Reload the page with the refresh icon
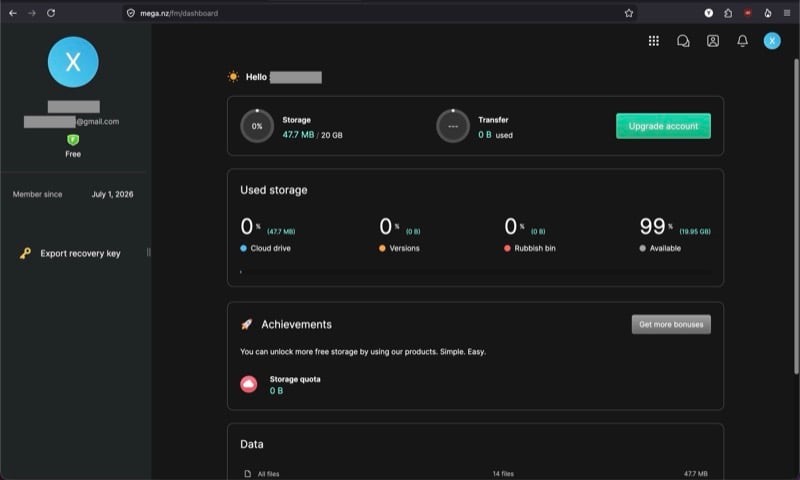 click(51, 13)
